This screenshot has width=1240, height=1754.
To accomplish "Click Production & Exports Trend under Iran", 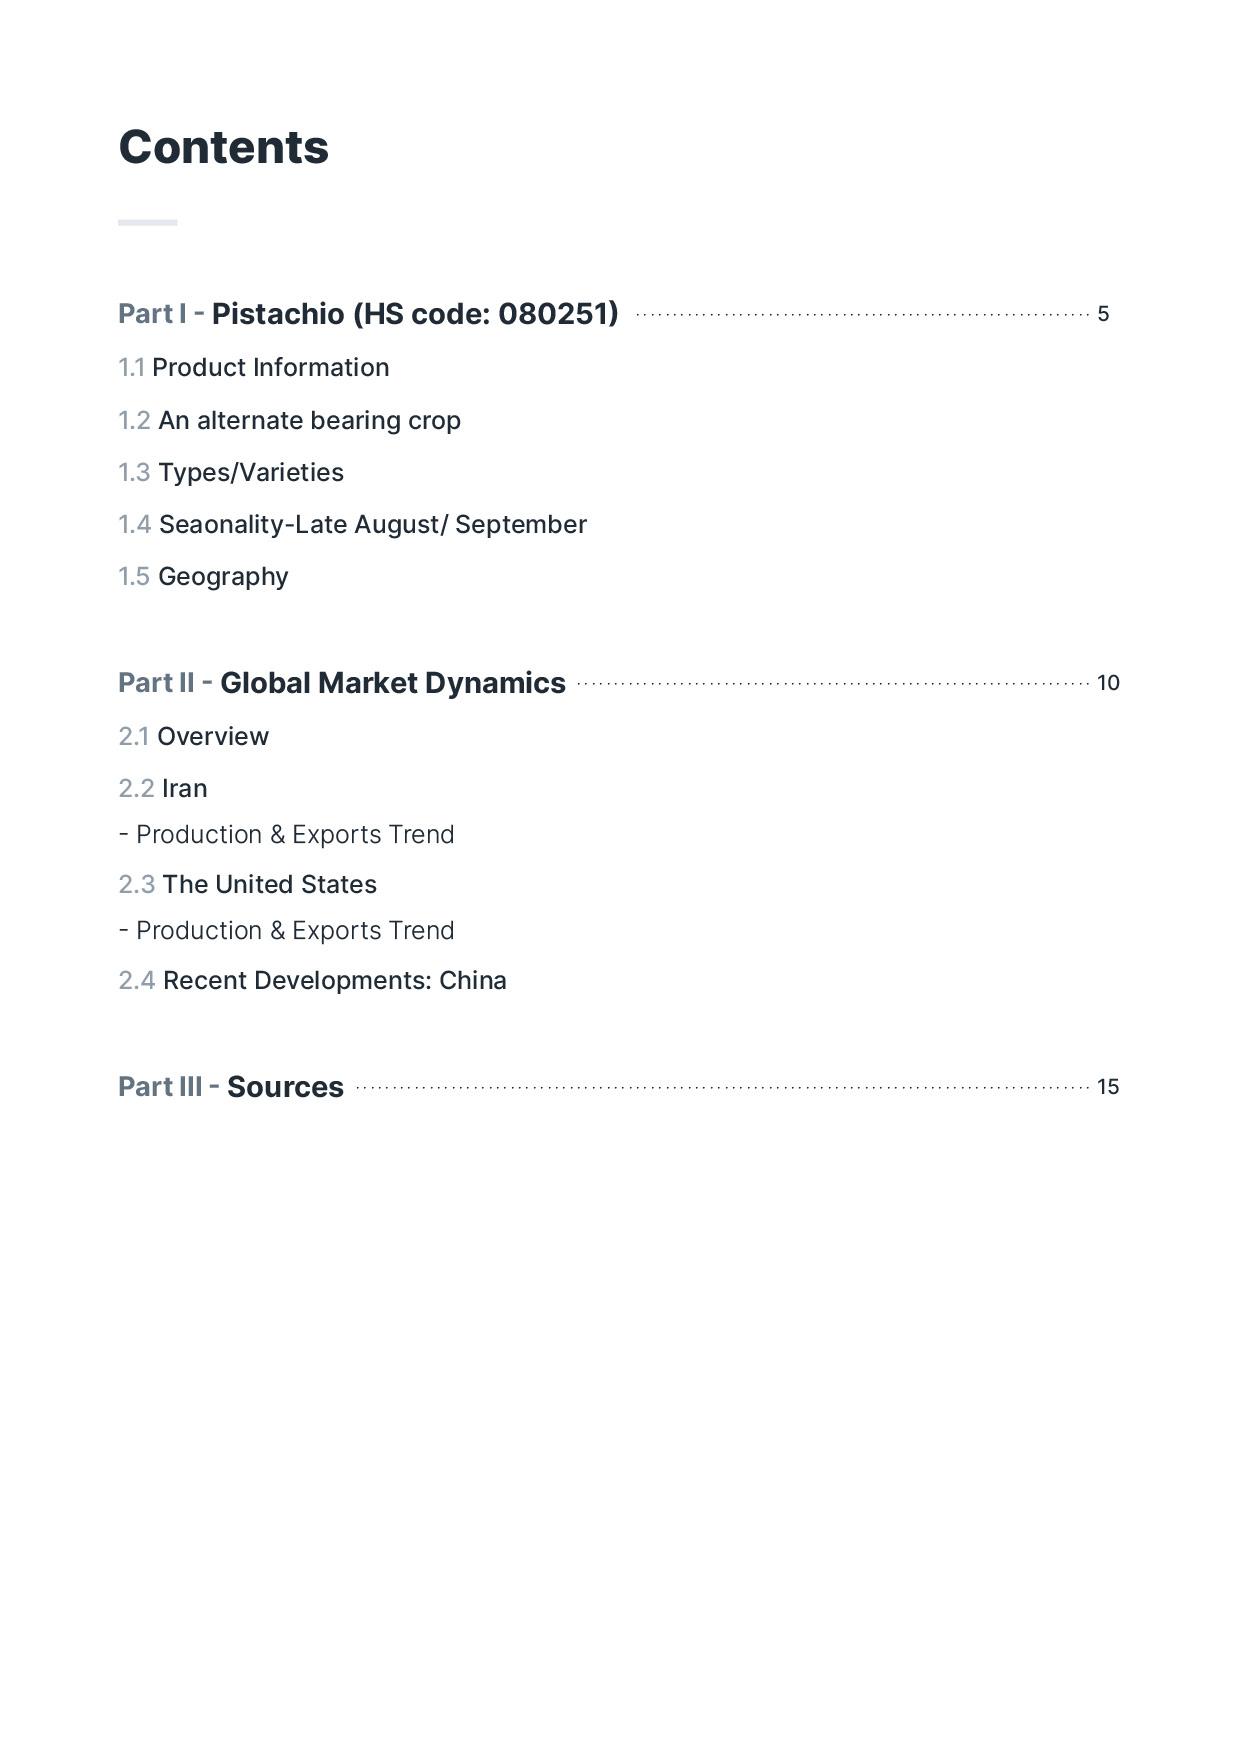I will click(287, 835).
